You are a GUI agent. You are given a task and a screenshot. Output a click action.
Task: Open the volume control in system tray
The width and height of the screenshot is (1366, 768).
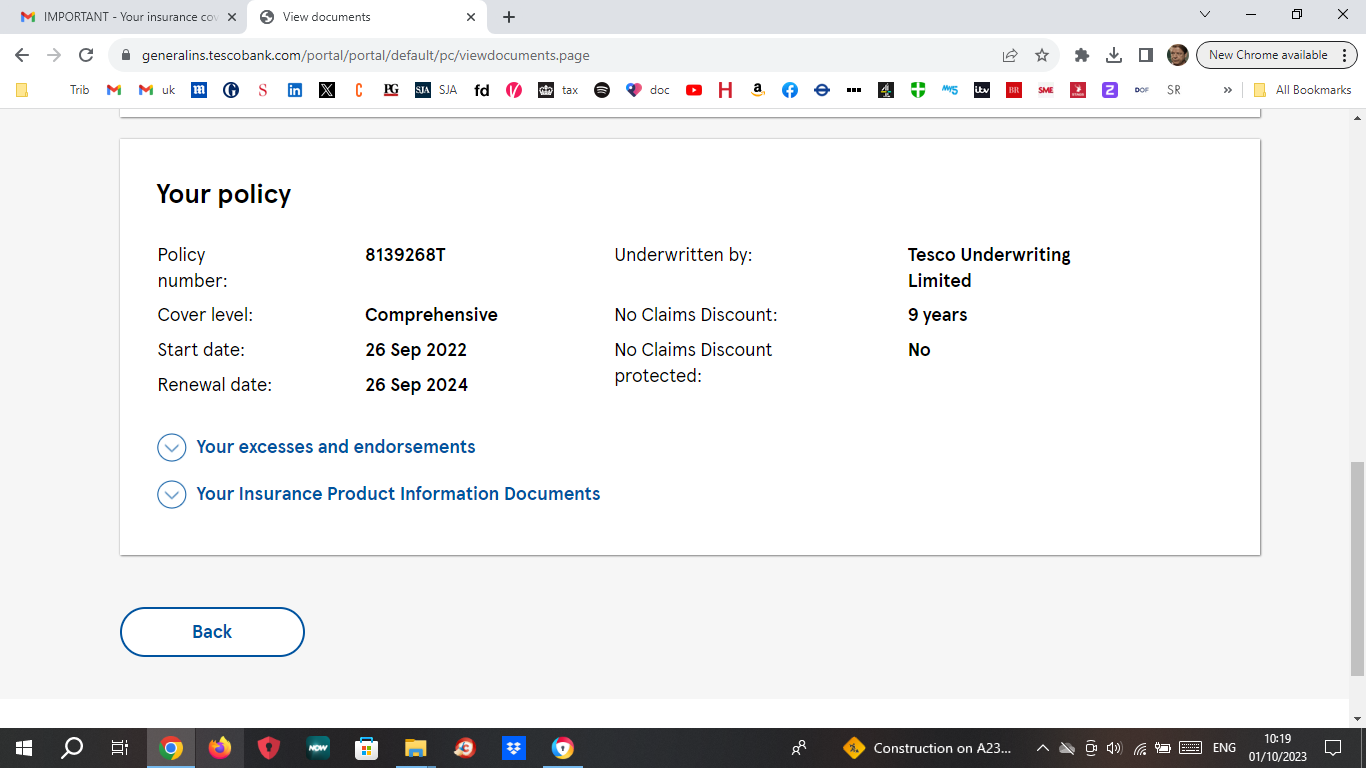coord(1115,748)
